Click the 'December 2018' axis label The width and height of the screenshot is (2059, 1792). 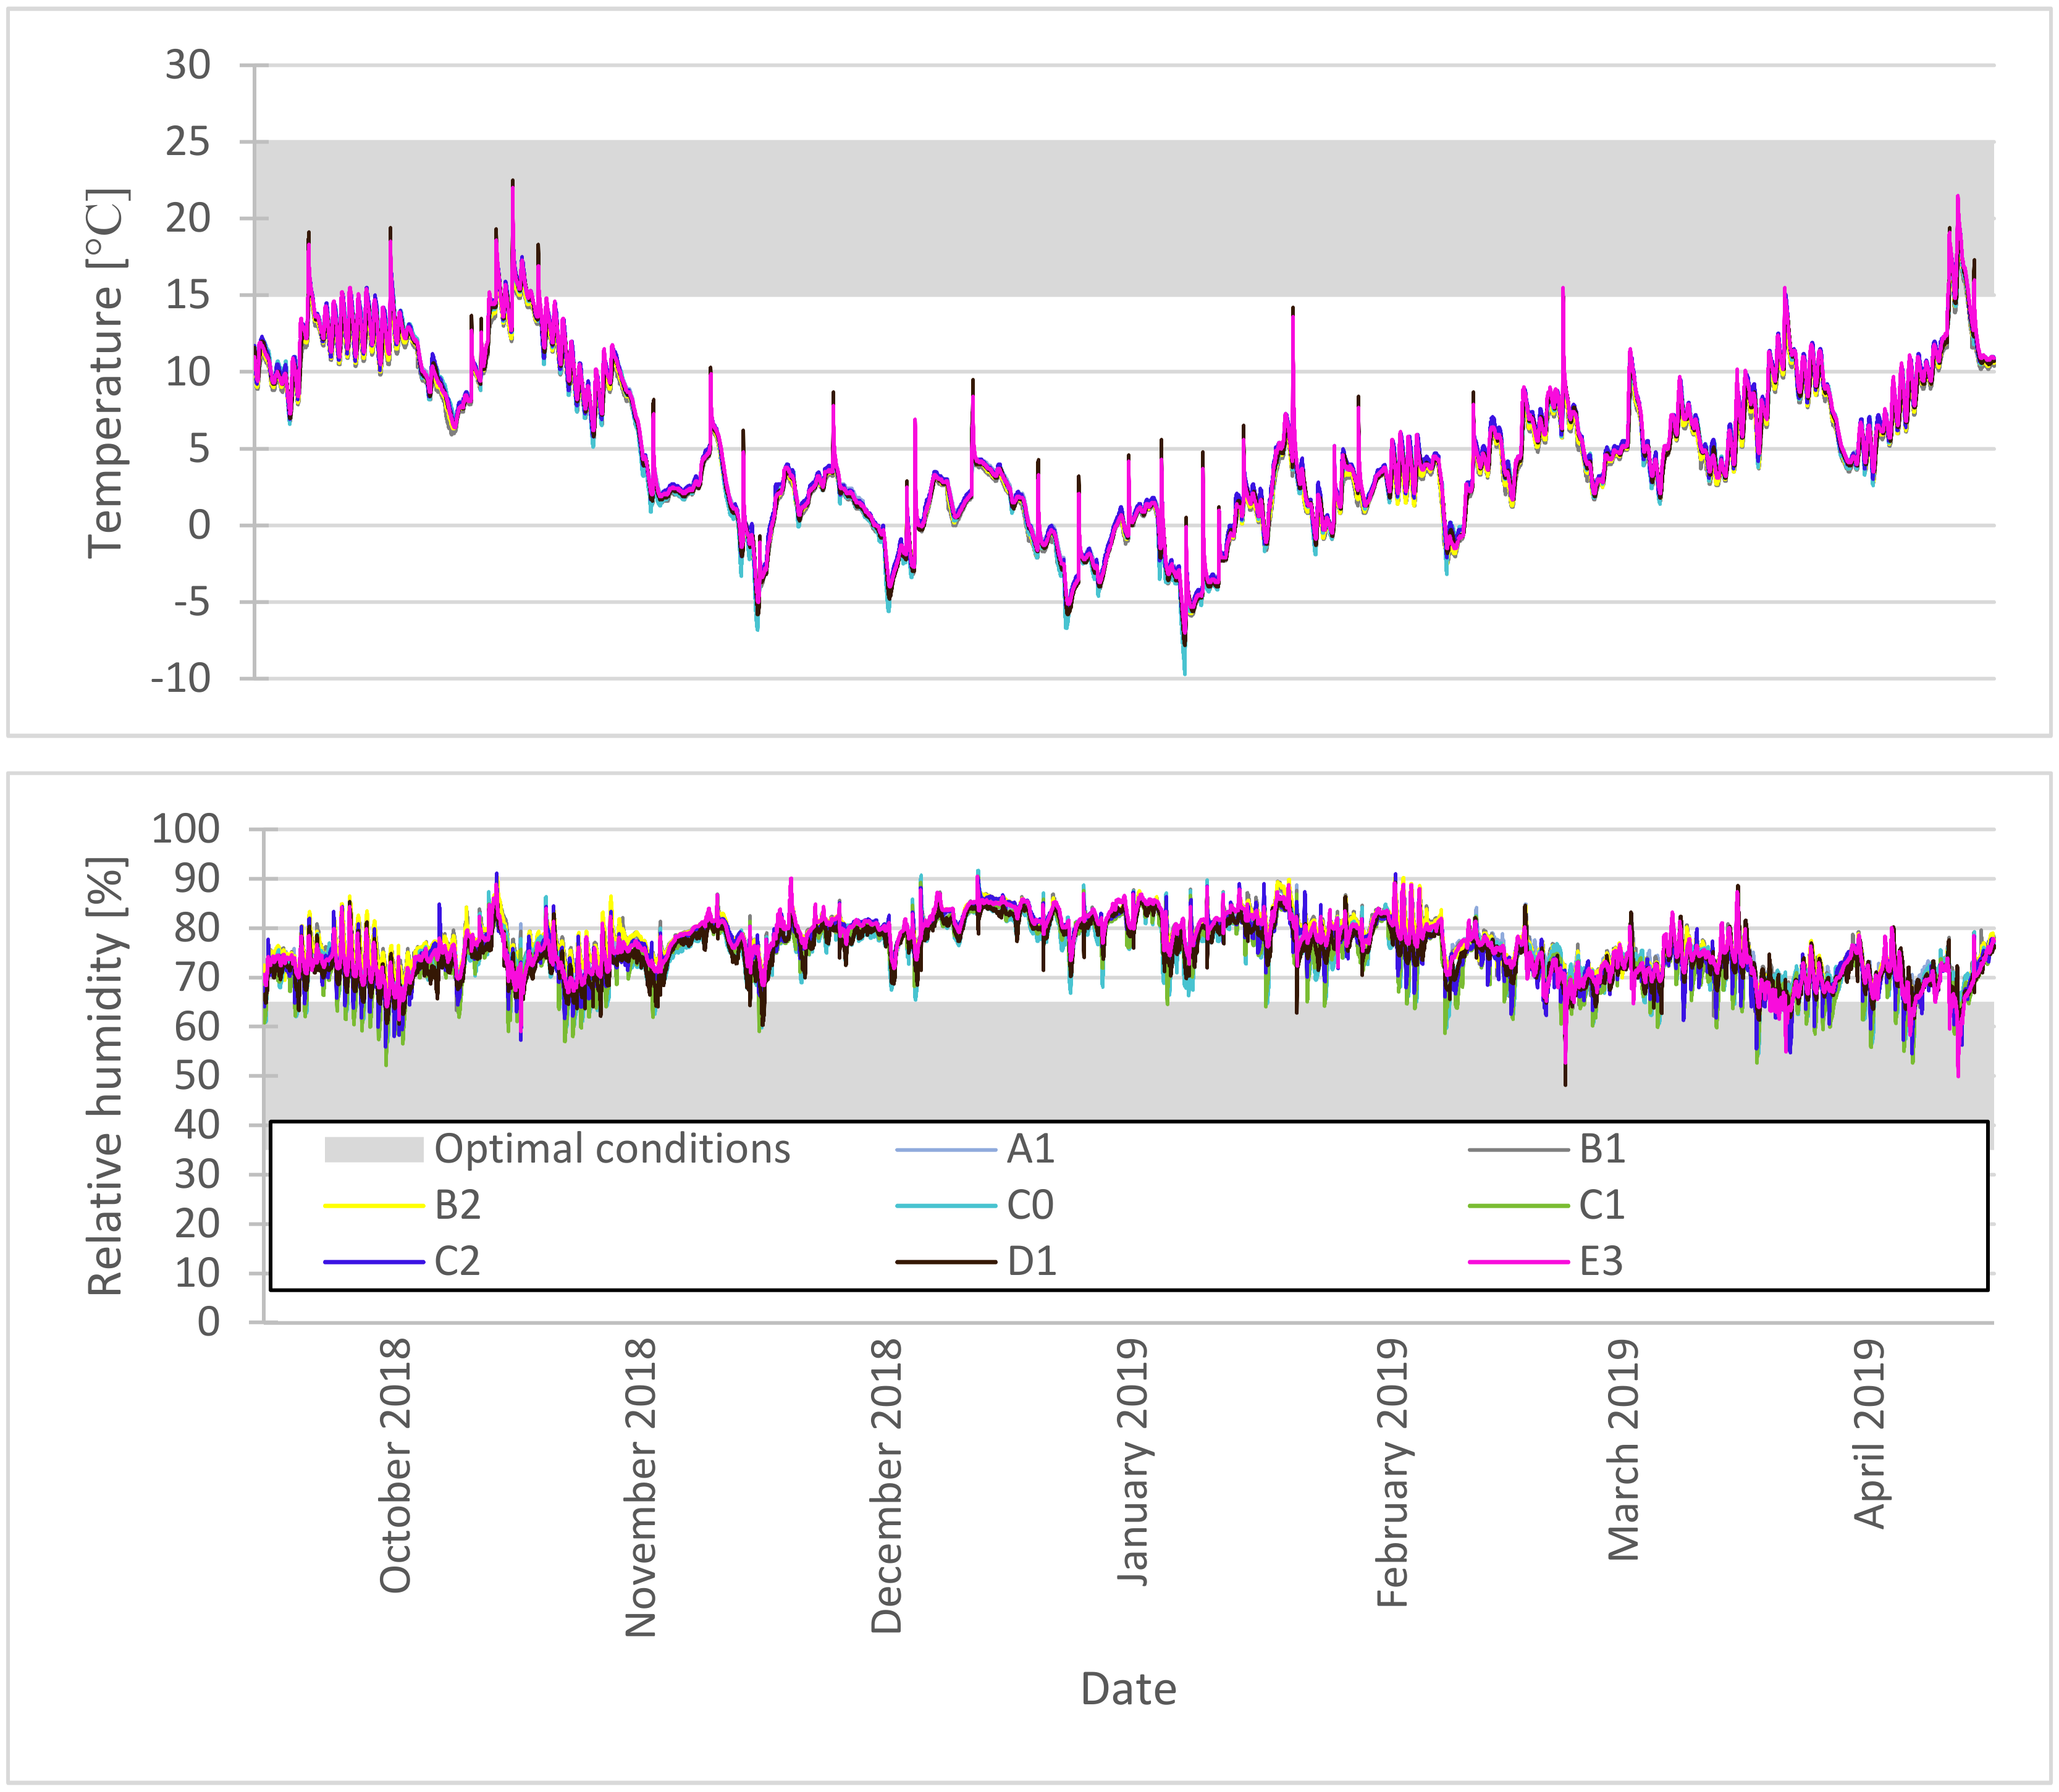(x=886, y=1486)
